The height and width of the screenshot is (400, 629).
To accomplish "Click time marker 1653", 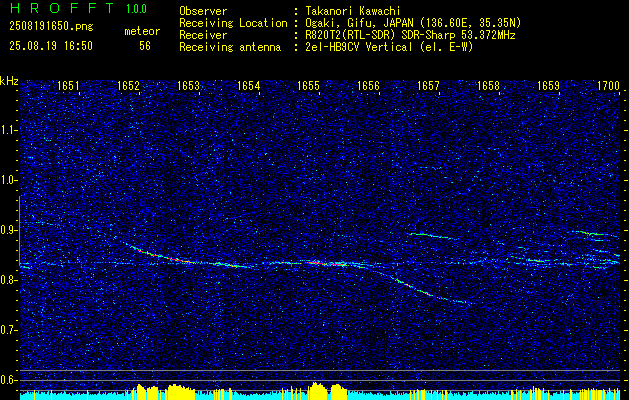I will 188,85.
